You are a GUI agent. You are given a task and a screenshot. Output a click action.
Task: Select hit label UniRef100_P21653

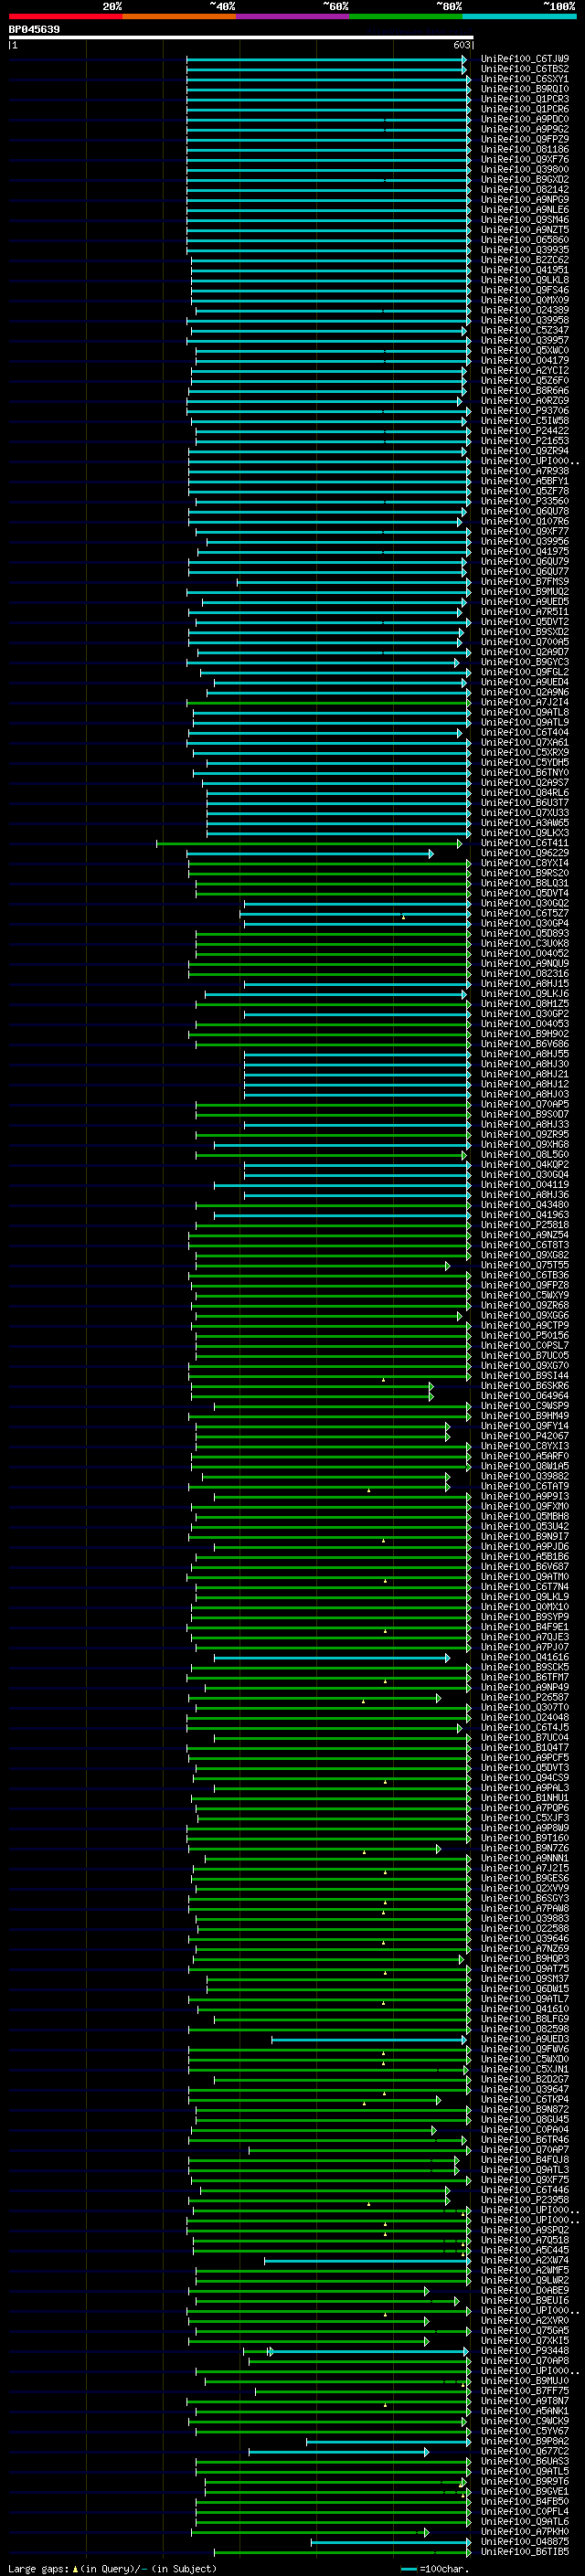tap(525, 441)
